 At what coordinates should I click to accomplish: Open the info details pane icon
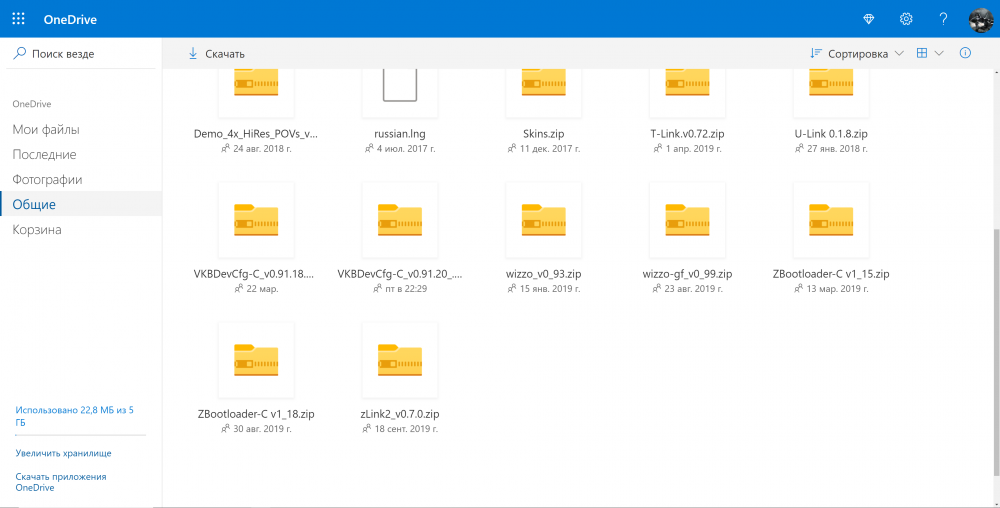coord(966,53)
